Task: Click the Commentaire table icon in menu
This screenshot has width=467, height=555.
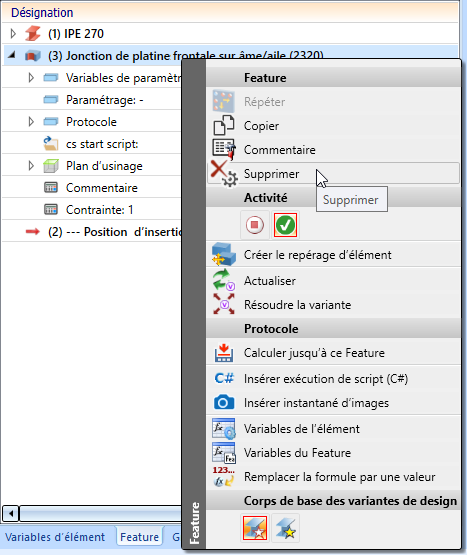Action: [x=224, y=149]
